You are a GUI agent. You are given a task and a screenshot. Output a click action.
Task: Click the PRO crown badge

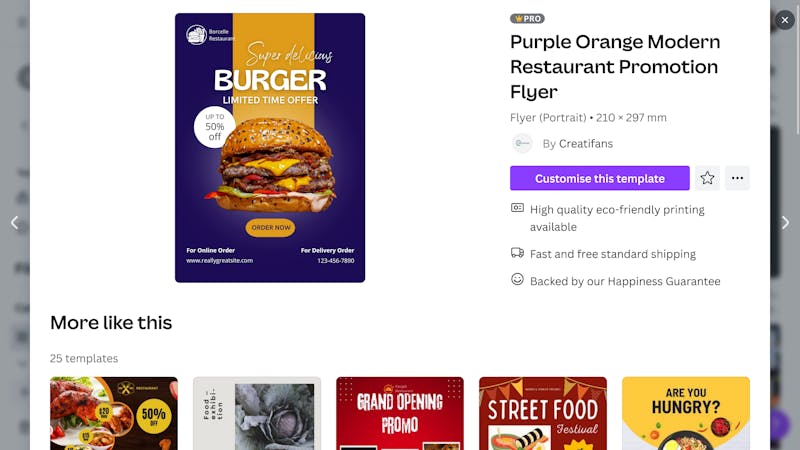[x=527, y=18]
